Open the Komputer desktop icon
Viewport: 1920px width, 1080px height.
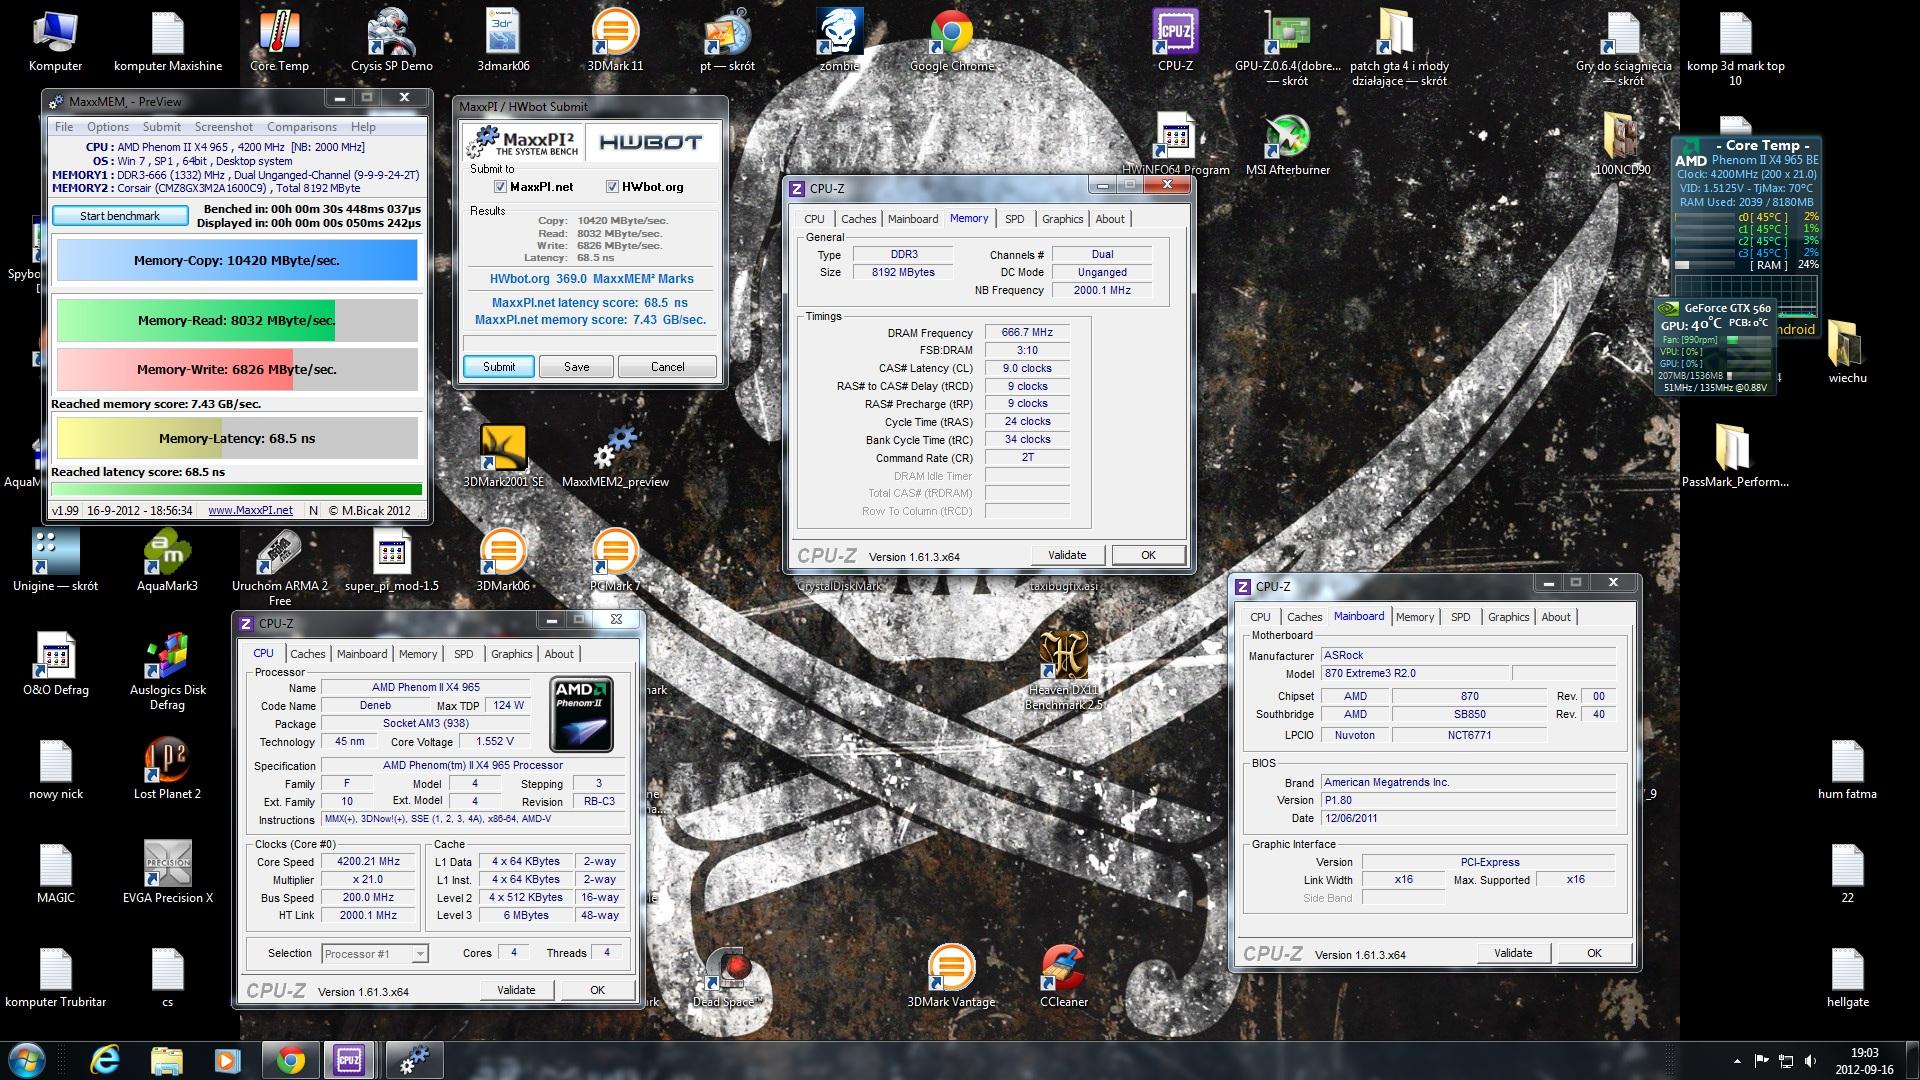(55, 41)
